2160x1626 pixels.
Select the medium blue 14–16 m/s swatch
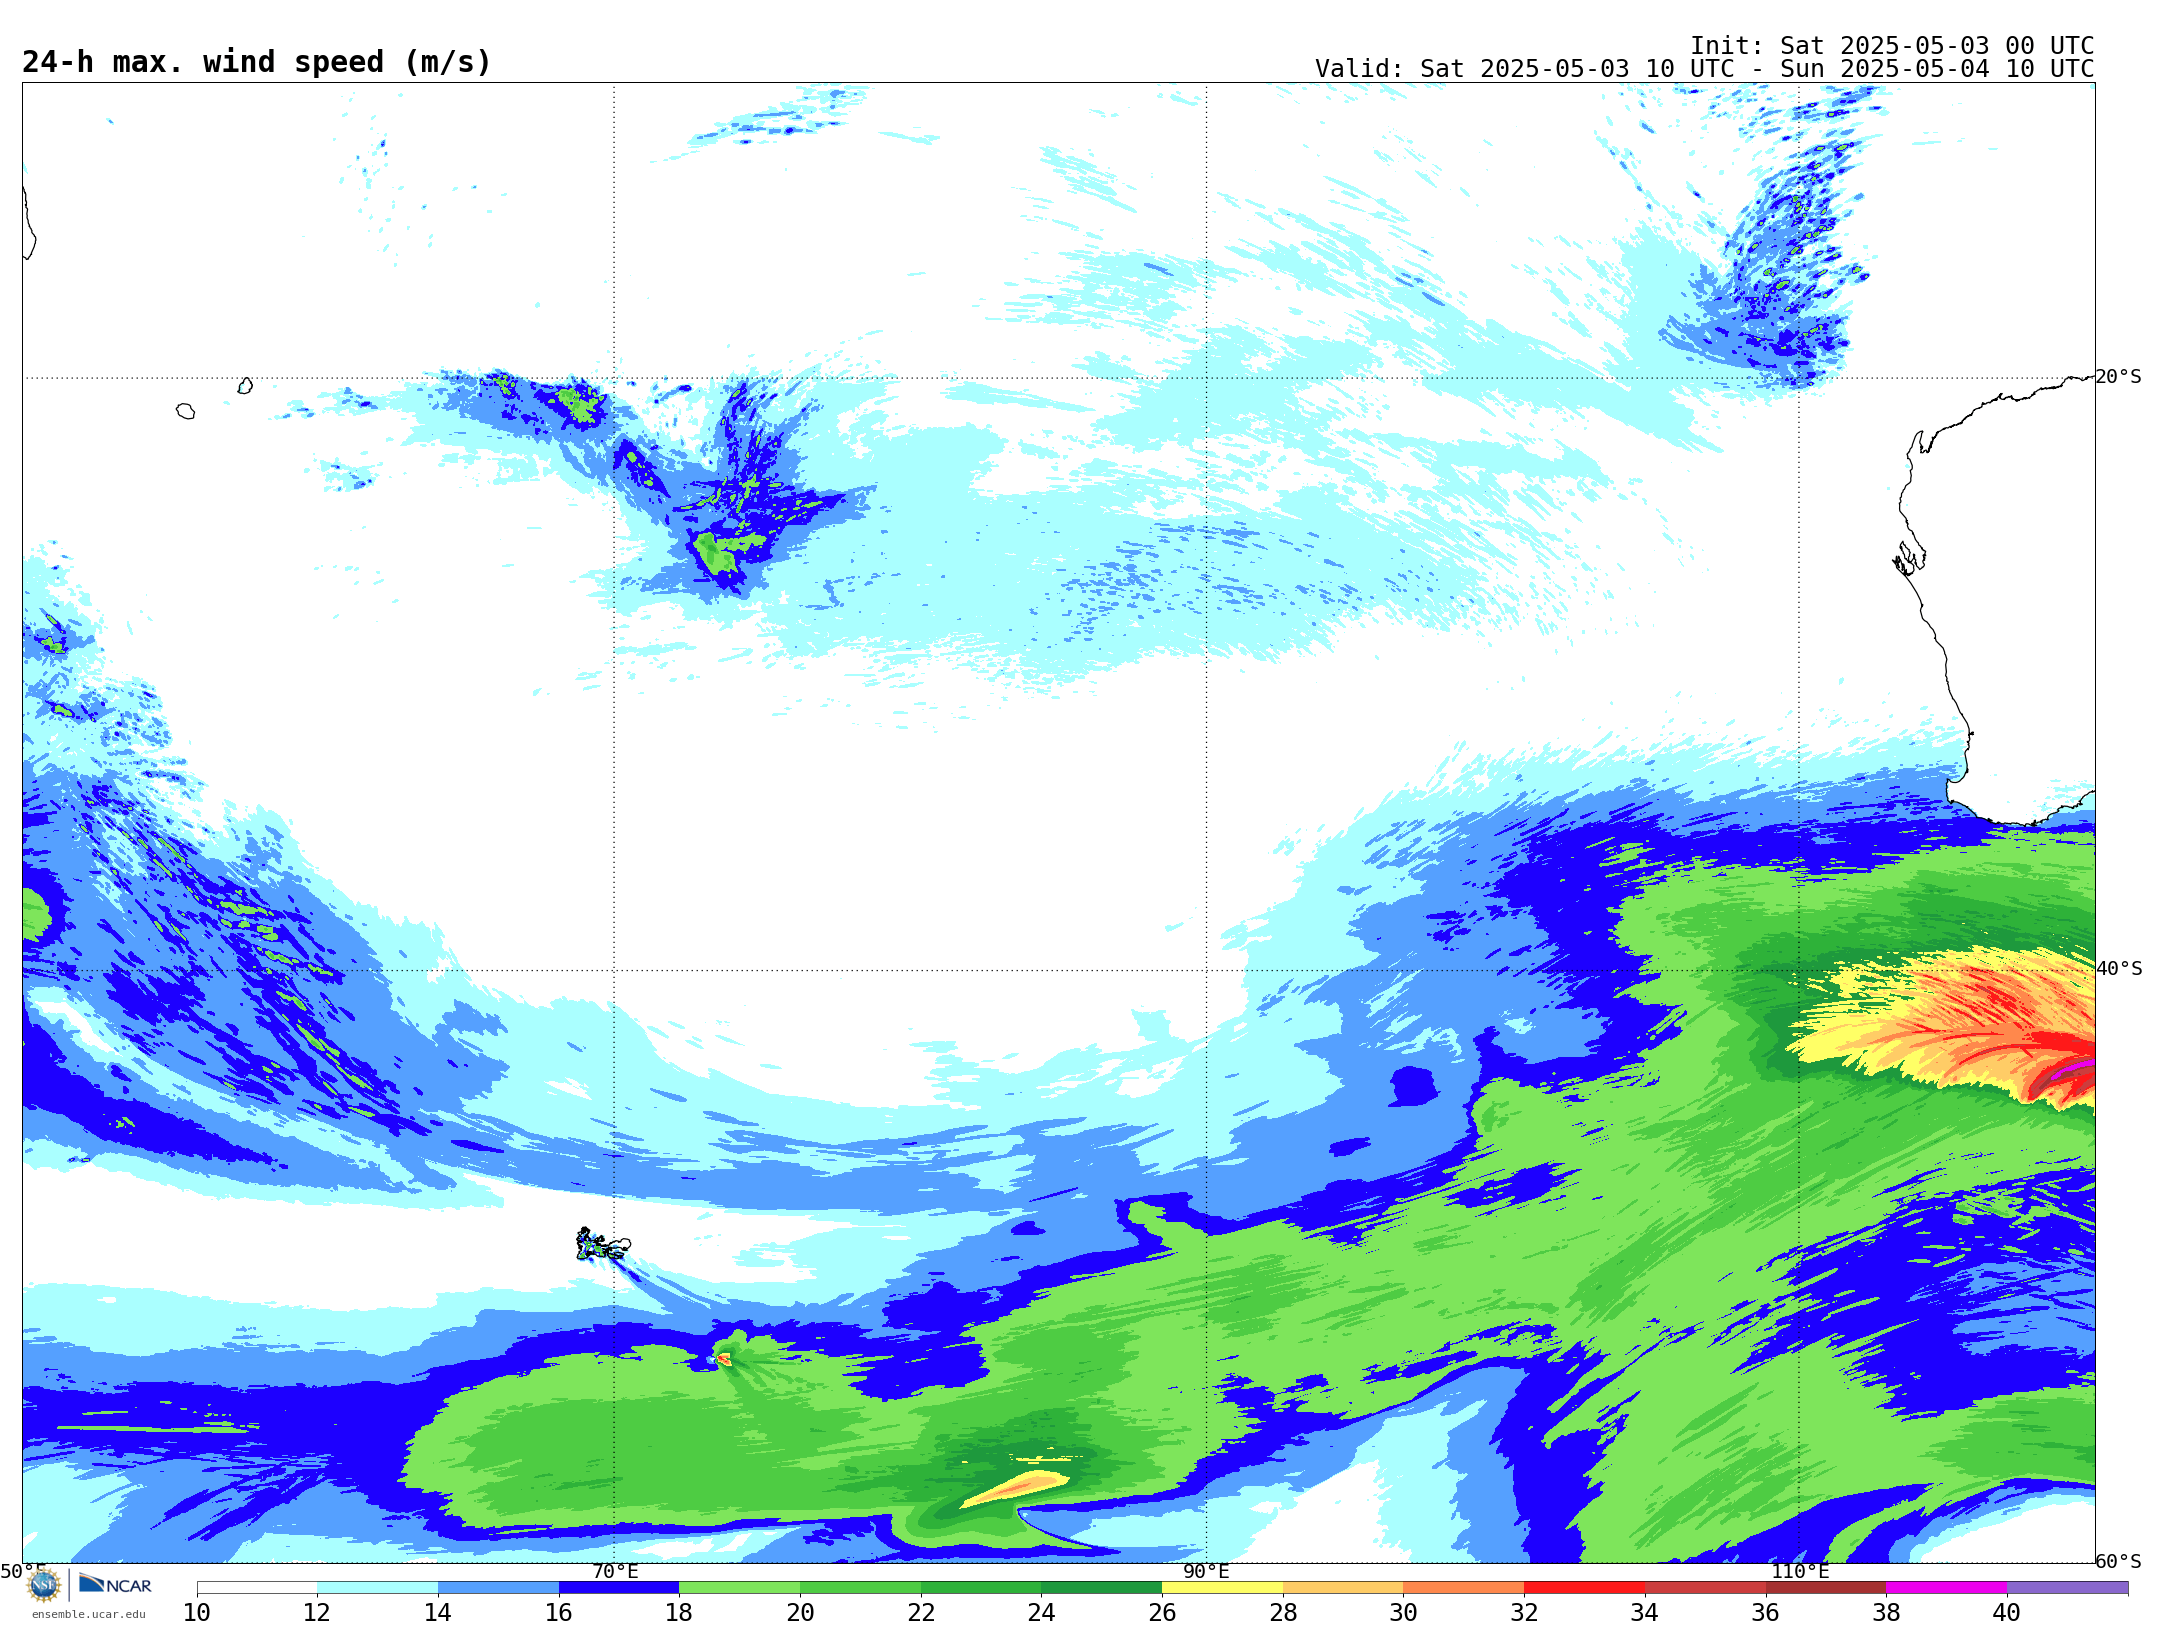pyautogui.click(x=498, y=1588)
